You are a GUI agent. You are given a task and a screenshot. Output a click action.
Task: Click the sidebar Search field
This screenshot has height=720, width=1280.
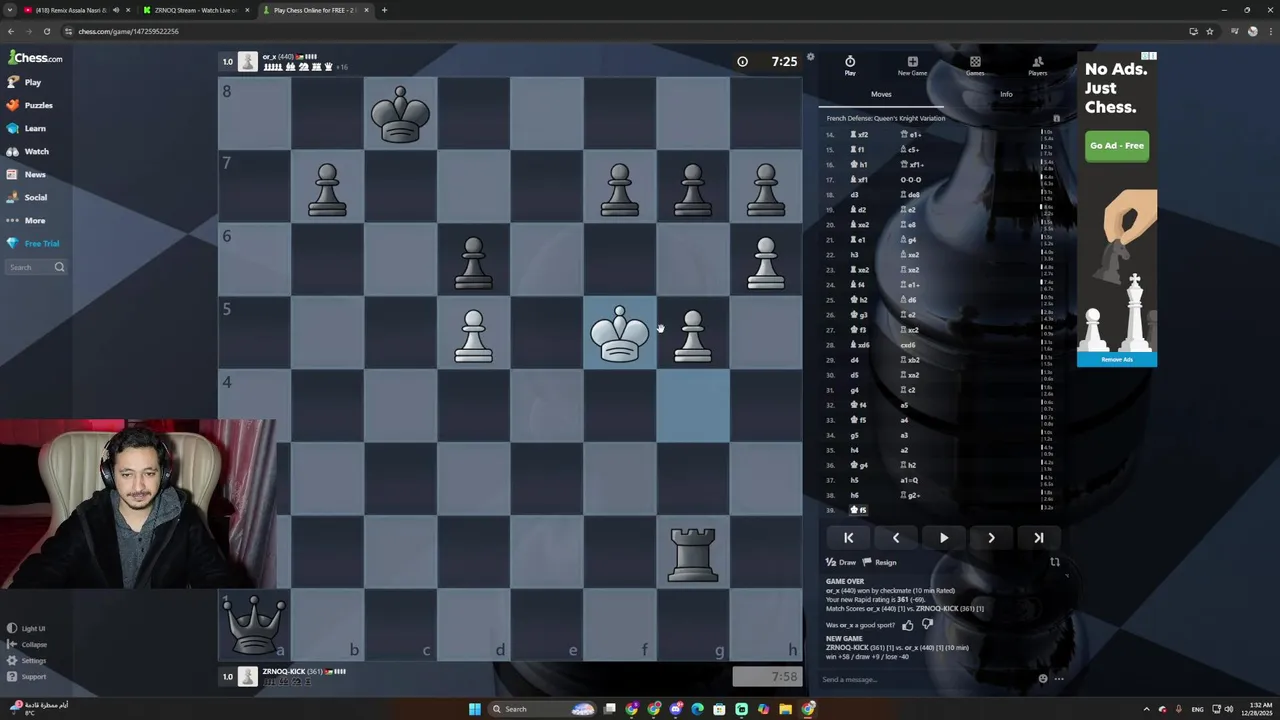click(x=36, y=267)
